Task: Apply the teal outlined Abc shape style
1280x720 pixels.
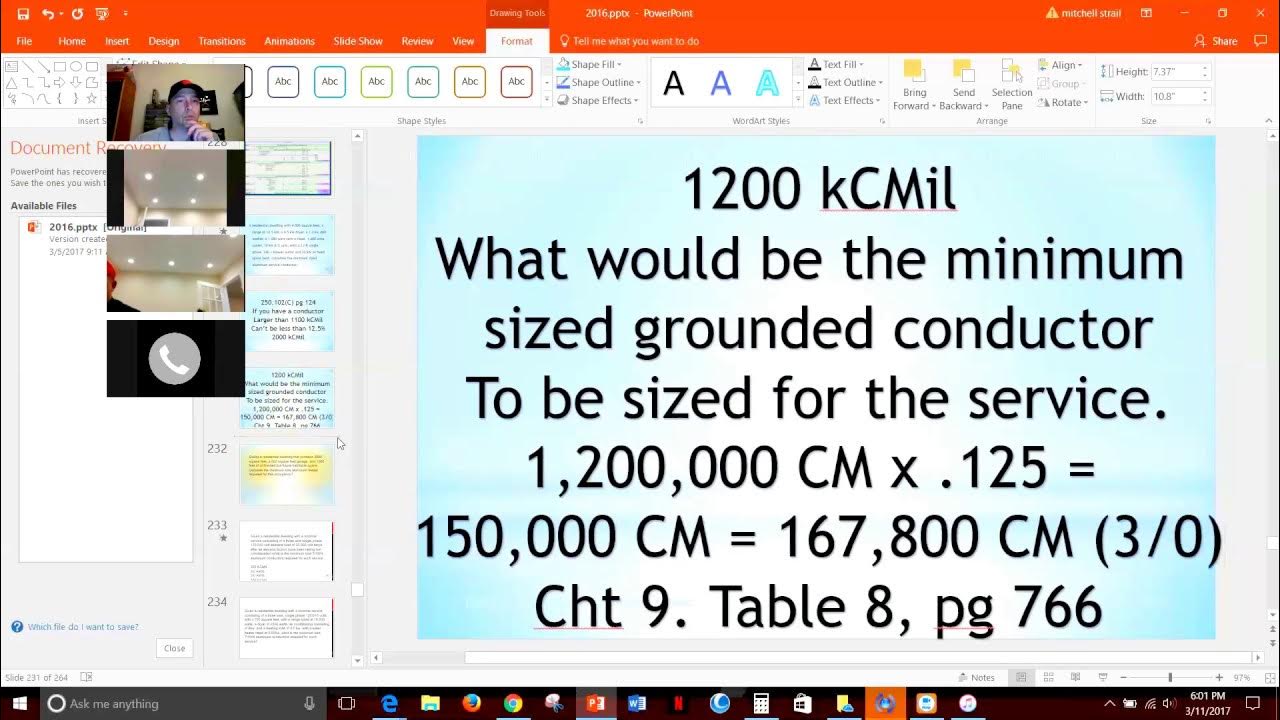Action: [423, 82]
